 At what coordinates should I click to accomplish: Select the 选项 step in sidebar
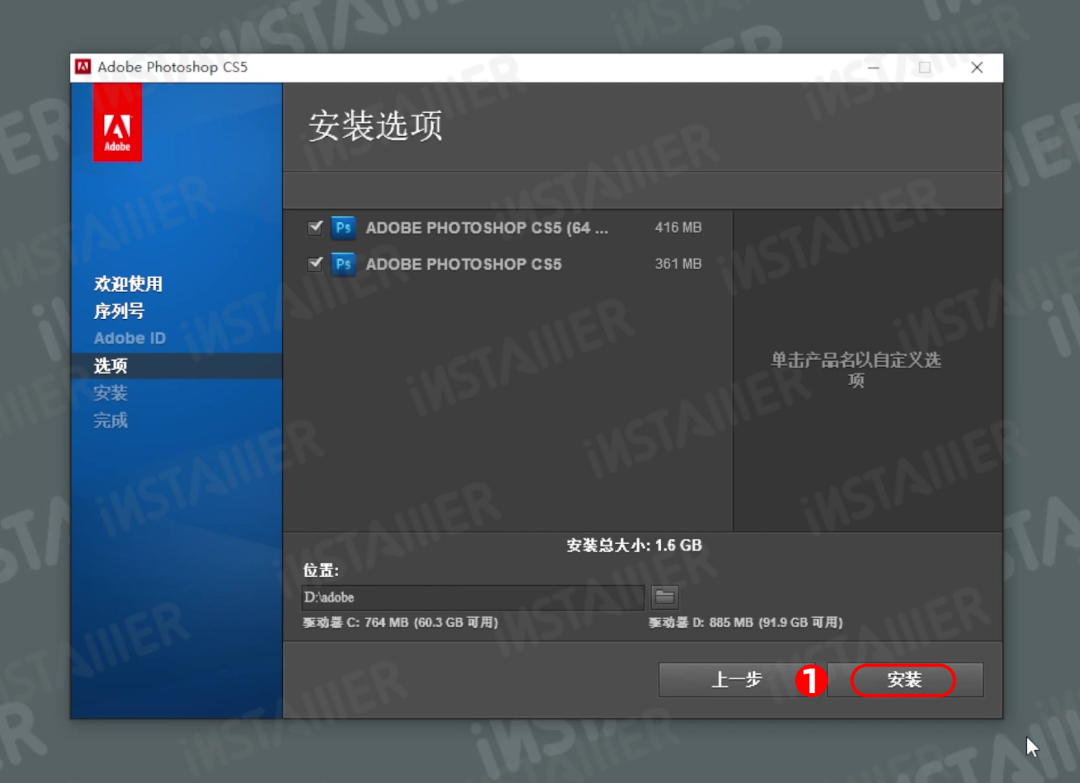point(111,366)
